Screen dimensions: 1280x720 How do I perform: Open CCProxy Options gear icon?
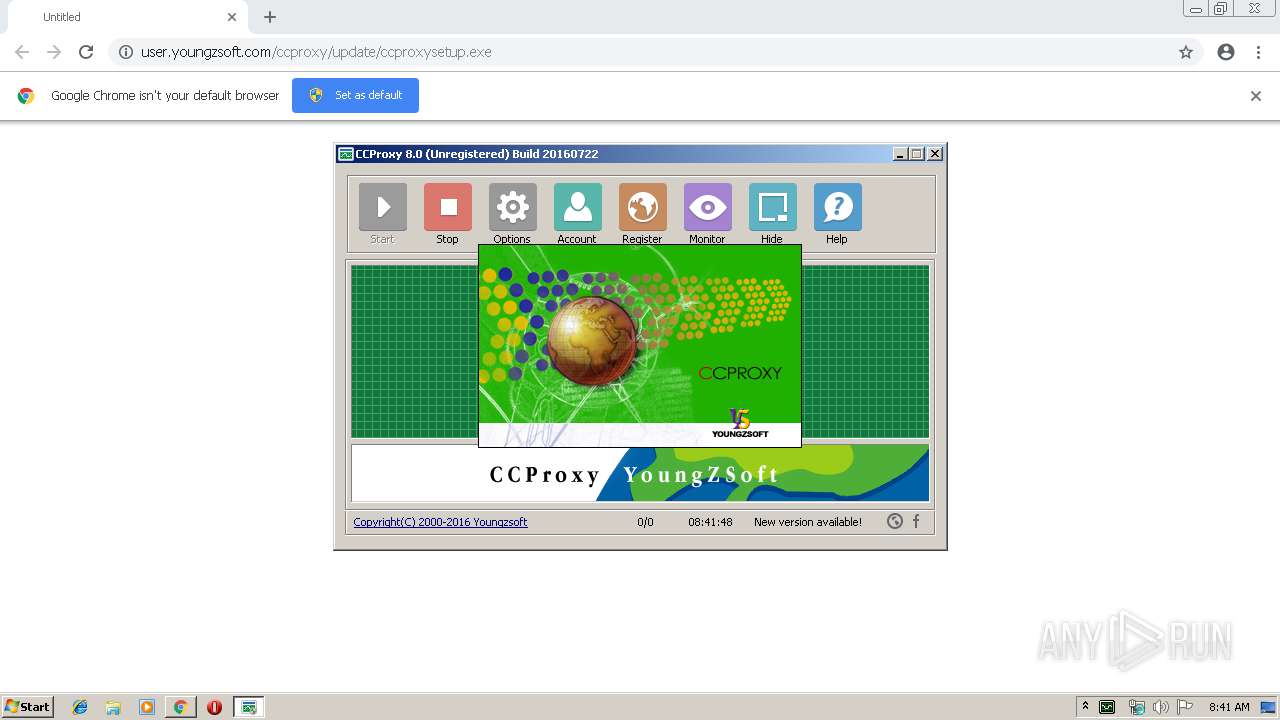[513, 207]
